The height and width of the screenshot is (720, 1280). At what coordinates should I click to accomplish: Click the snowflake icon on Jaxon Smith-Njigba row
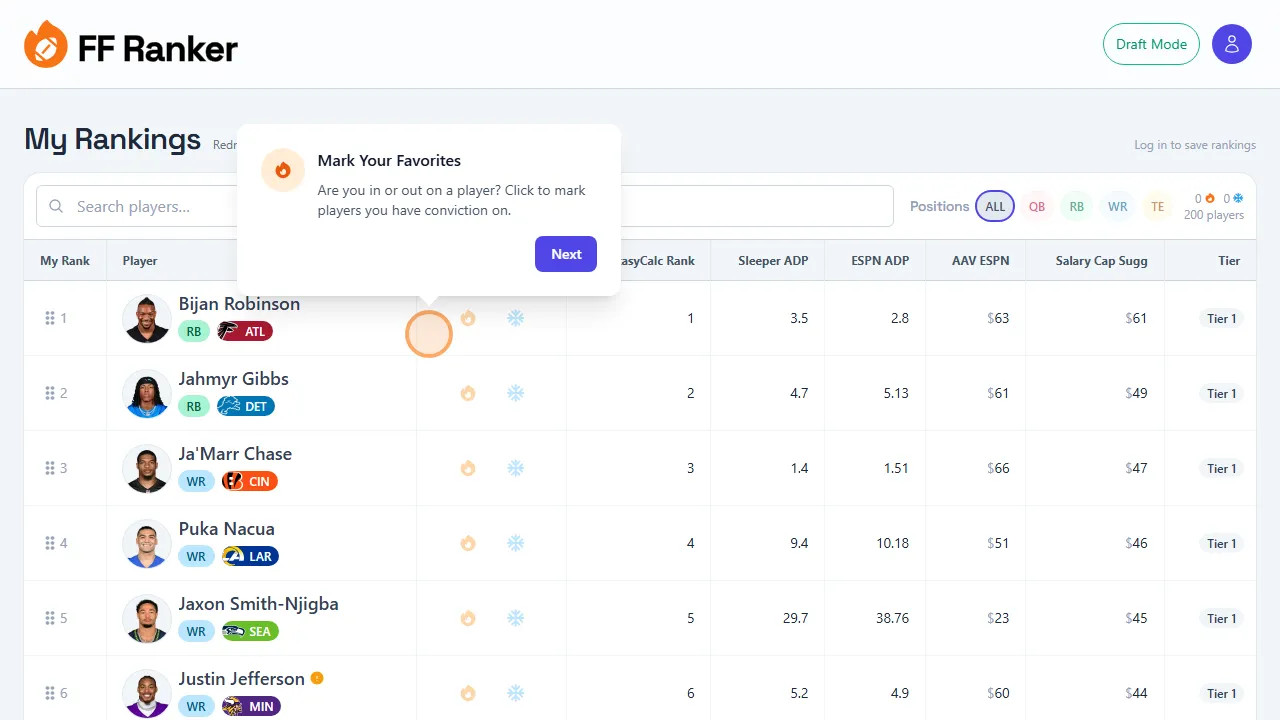click(516, 618)
